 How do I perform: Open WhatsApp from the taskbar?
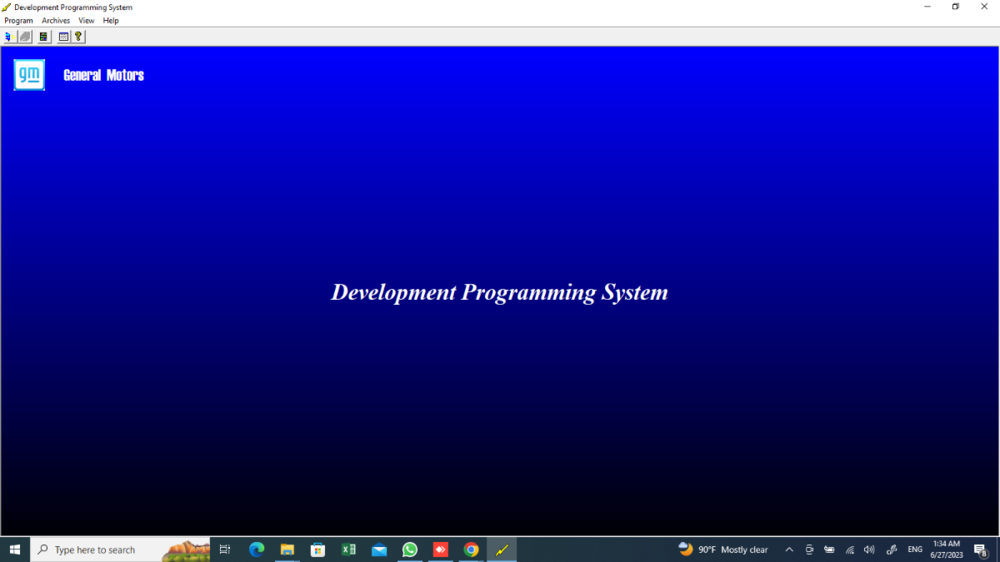click(x=409, y=549)
